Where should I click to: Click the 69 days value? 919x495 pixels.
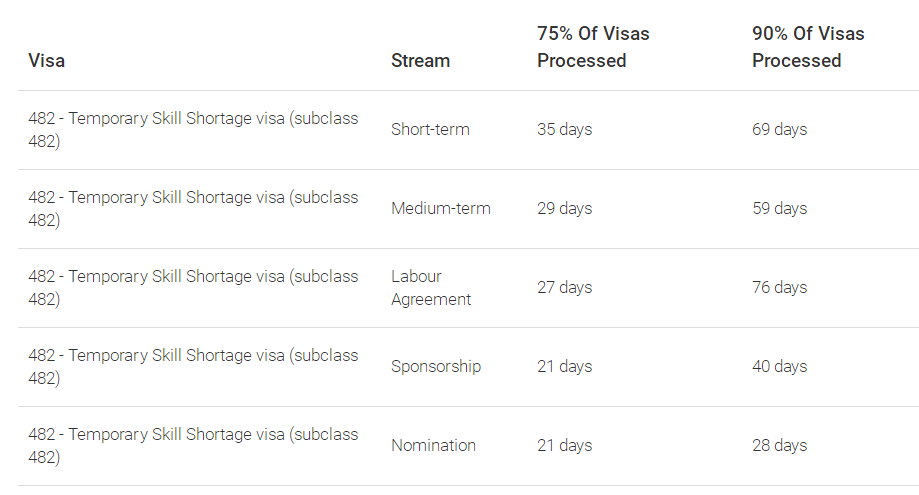[x=780, y=129]
